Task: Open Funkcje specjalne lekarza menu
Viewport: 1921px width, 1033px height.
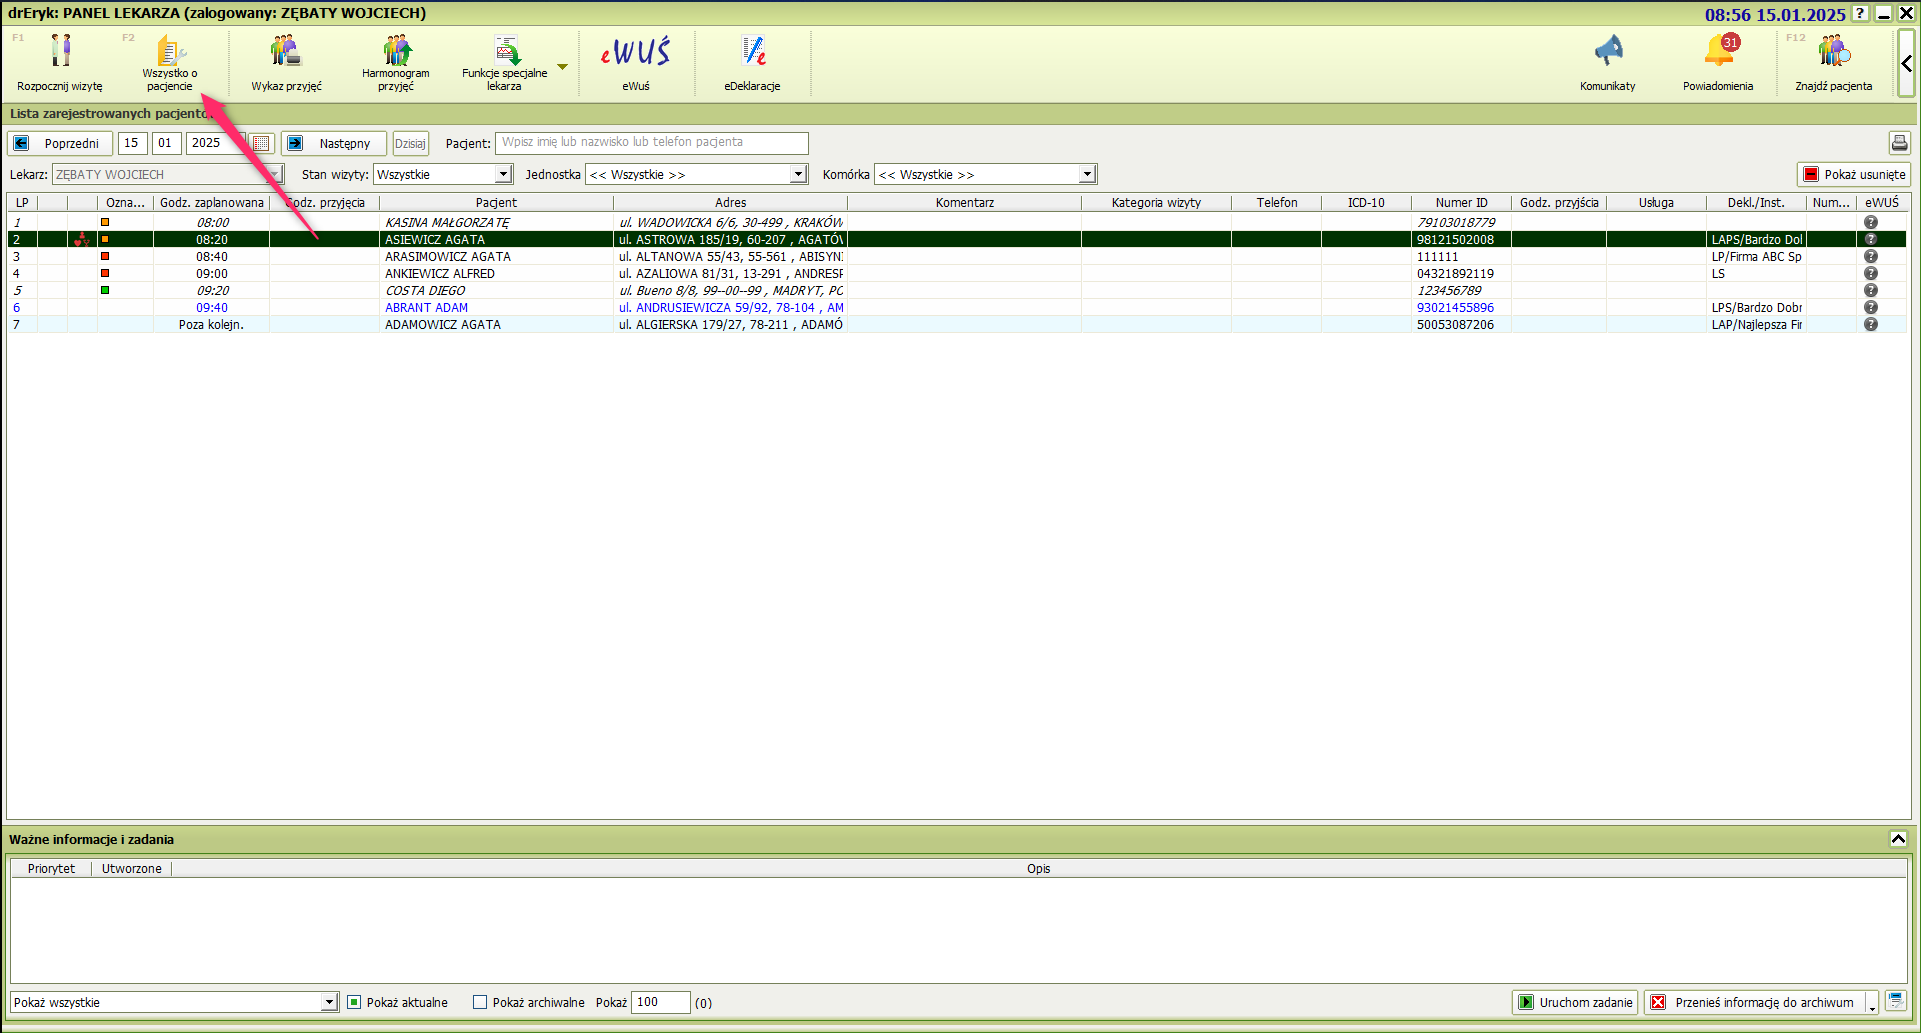Action: point(505,62)
